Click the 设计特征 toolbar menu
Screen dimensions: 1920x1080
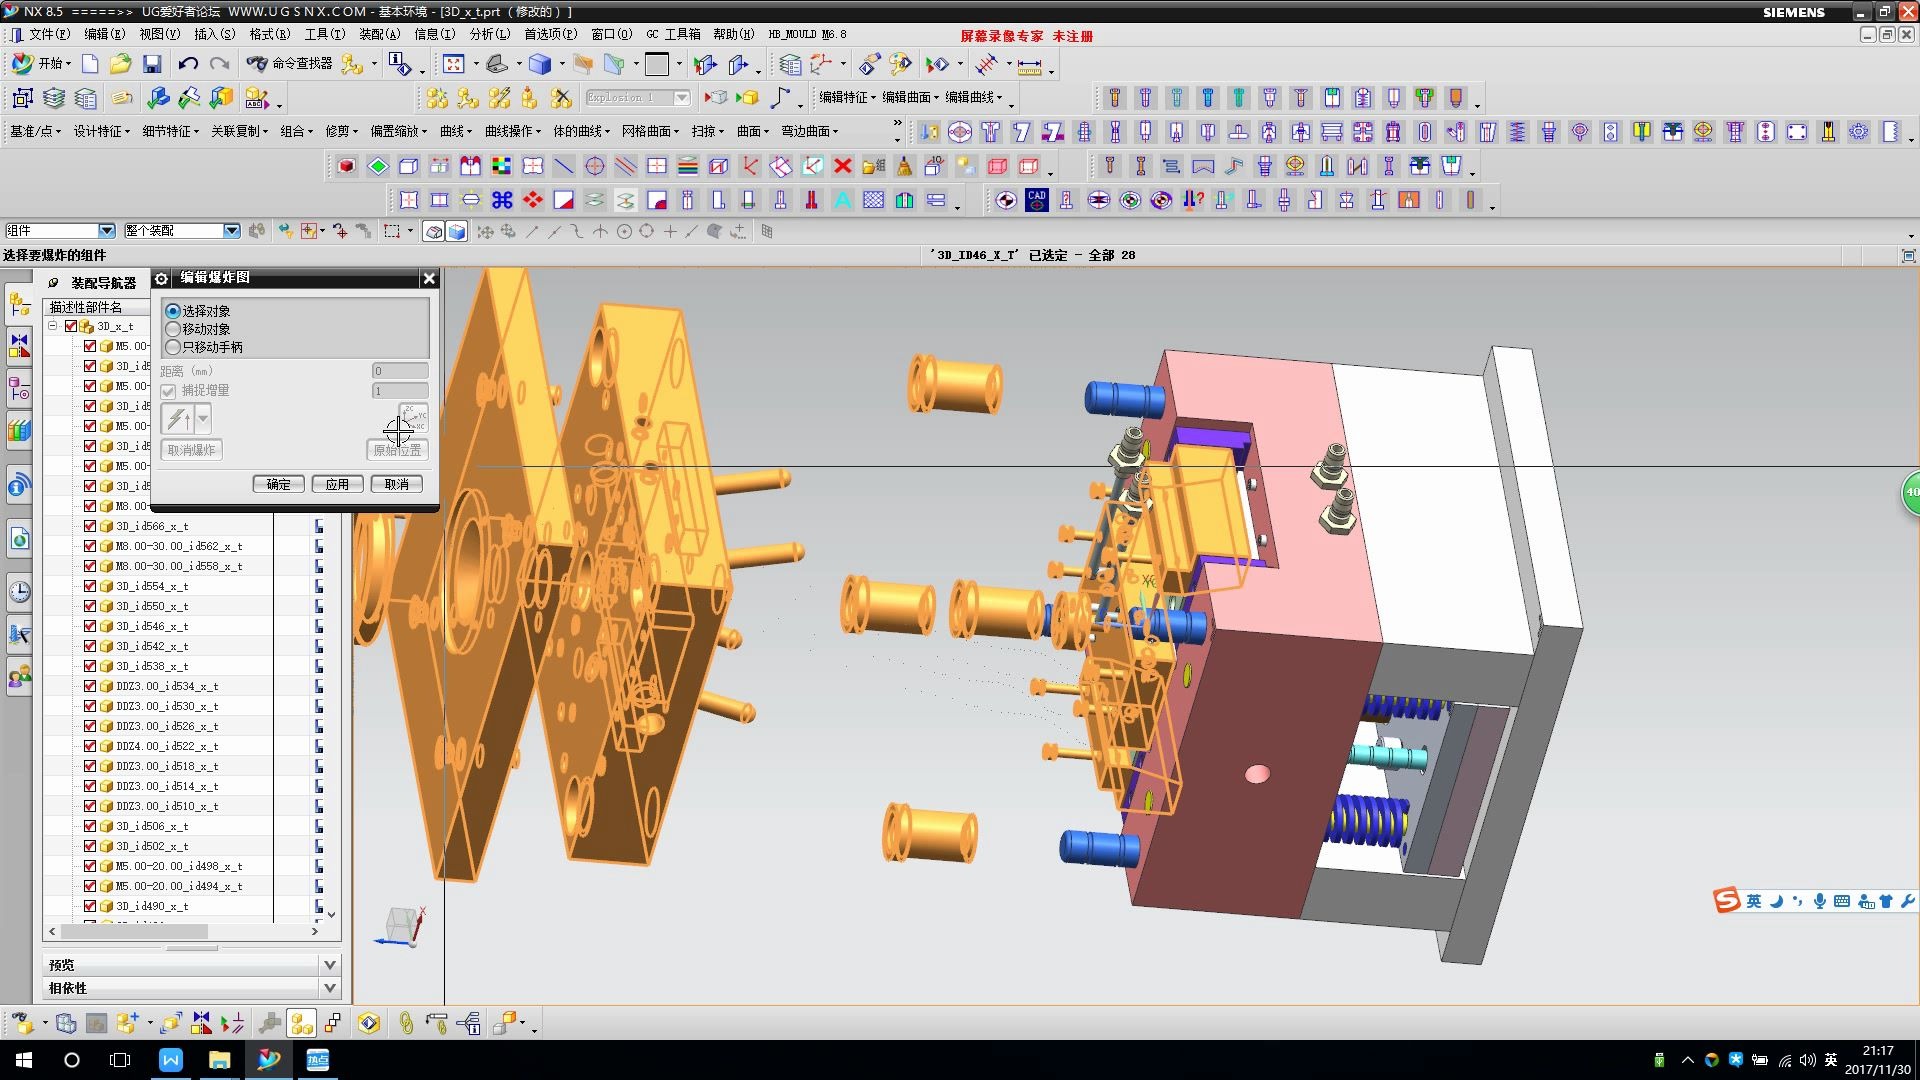coord(101,131)
